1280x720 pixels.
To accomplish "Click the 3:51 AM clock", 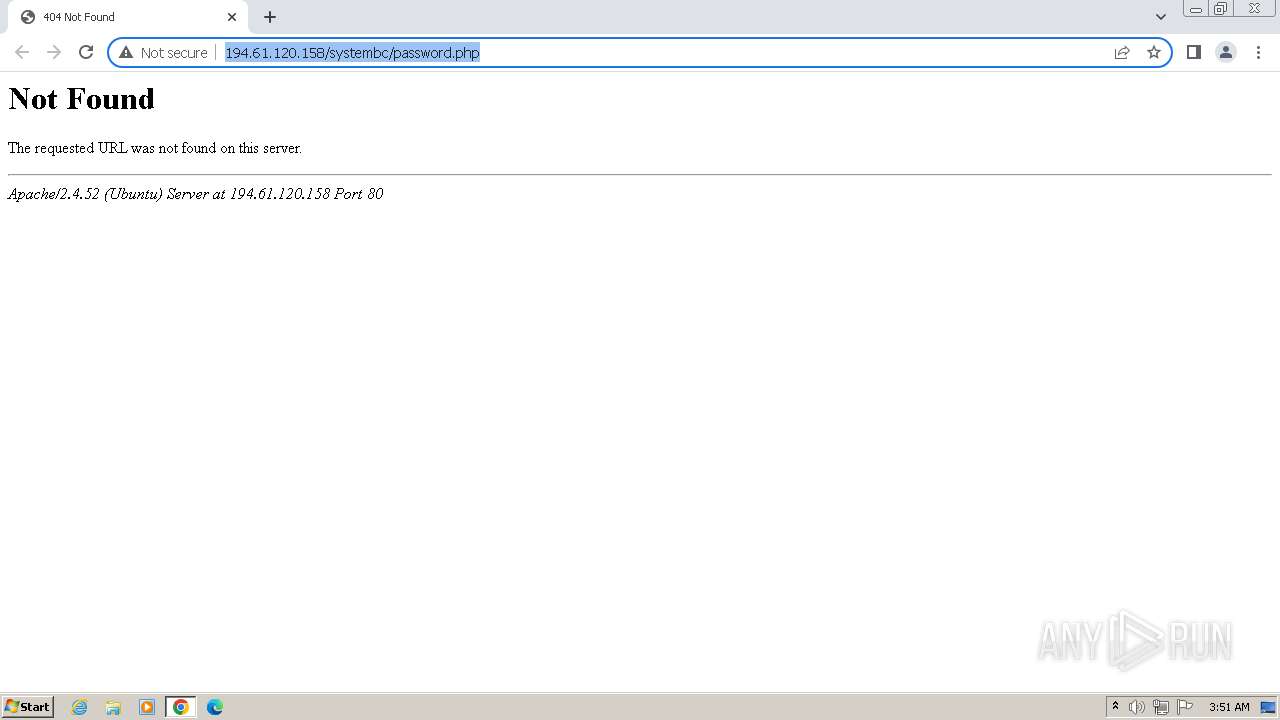I will (x=1229, y=707).
